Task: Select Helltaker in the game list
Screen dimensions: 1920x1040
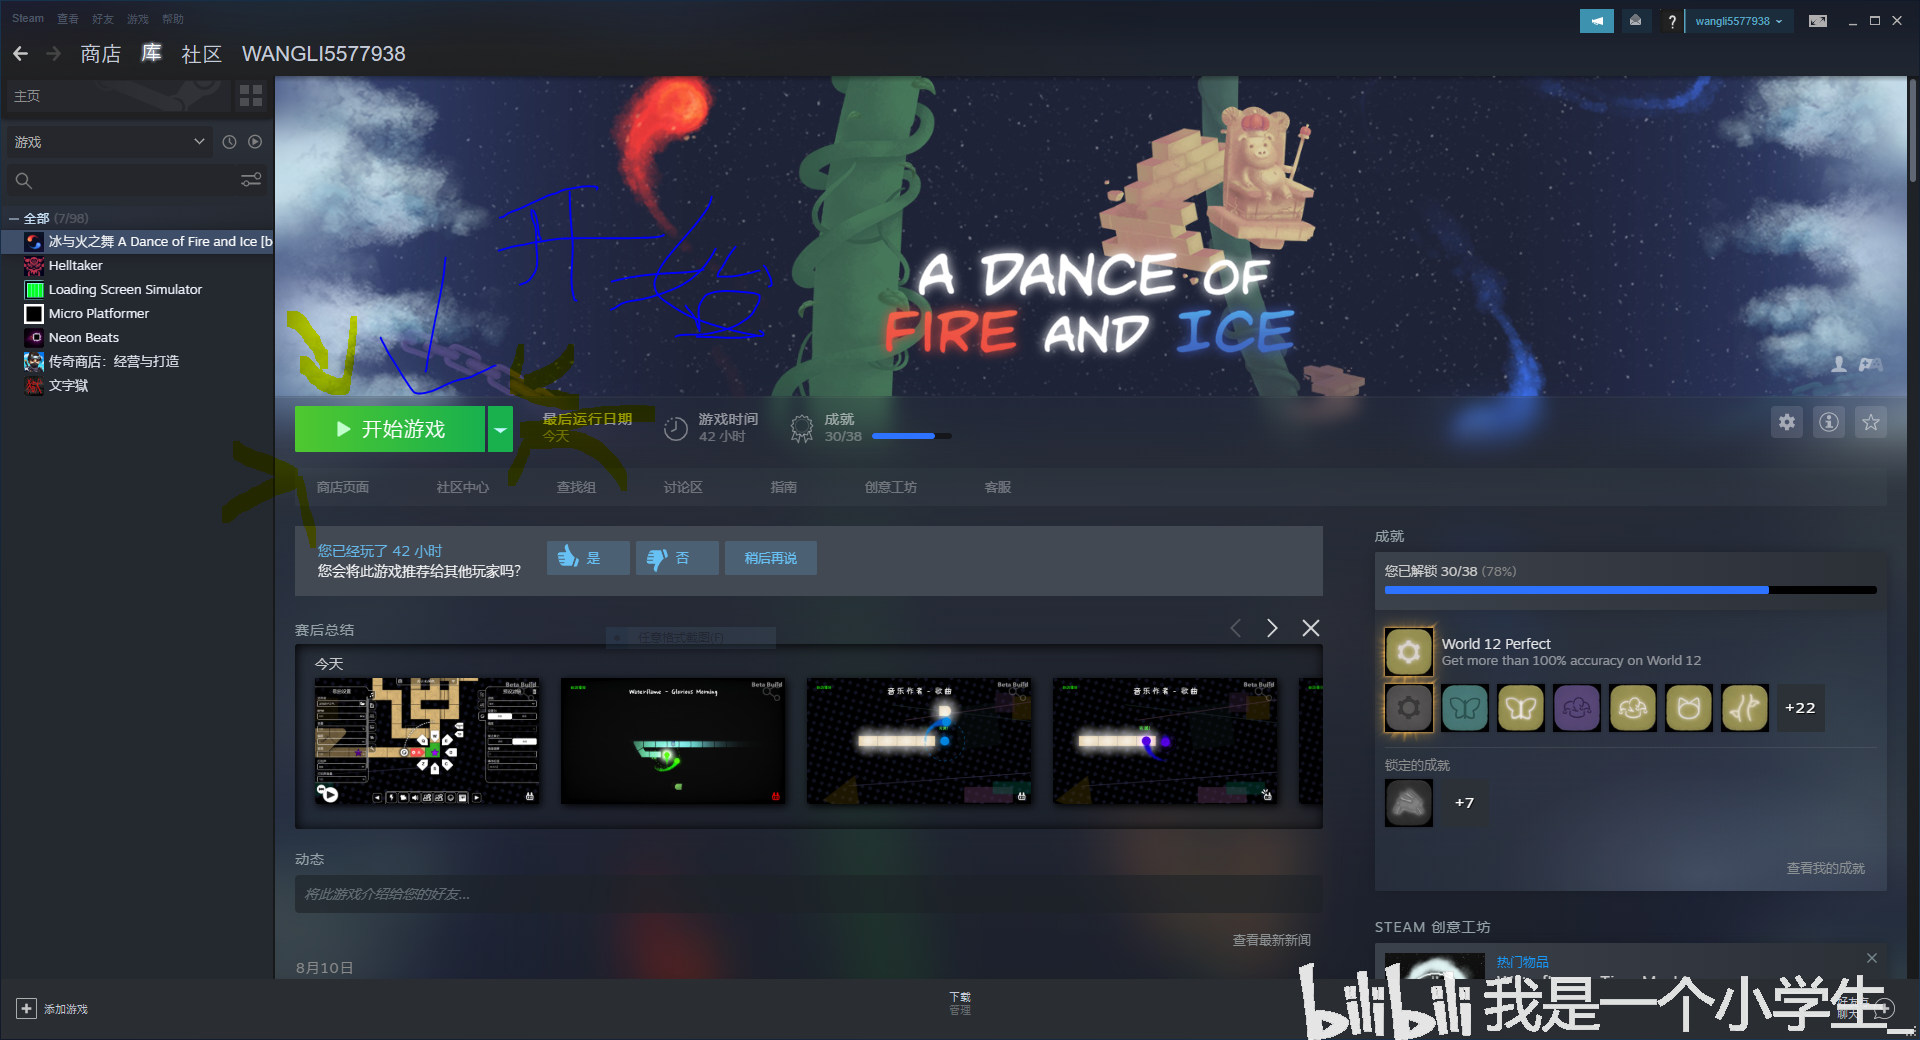Action: (137, 265)
